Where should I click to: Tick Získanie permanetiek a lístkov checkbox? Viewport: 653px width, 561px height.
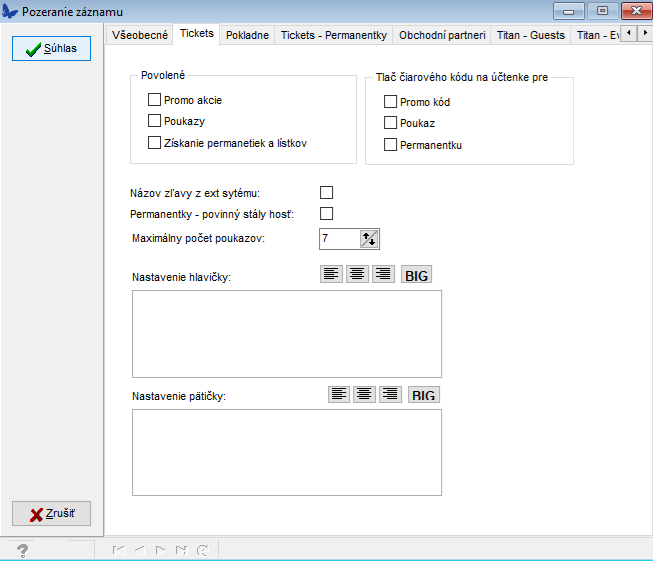154,143
